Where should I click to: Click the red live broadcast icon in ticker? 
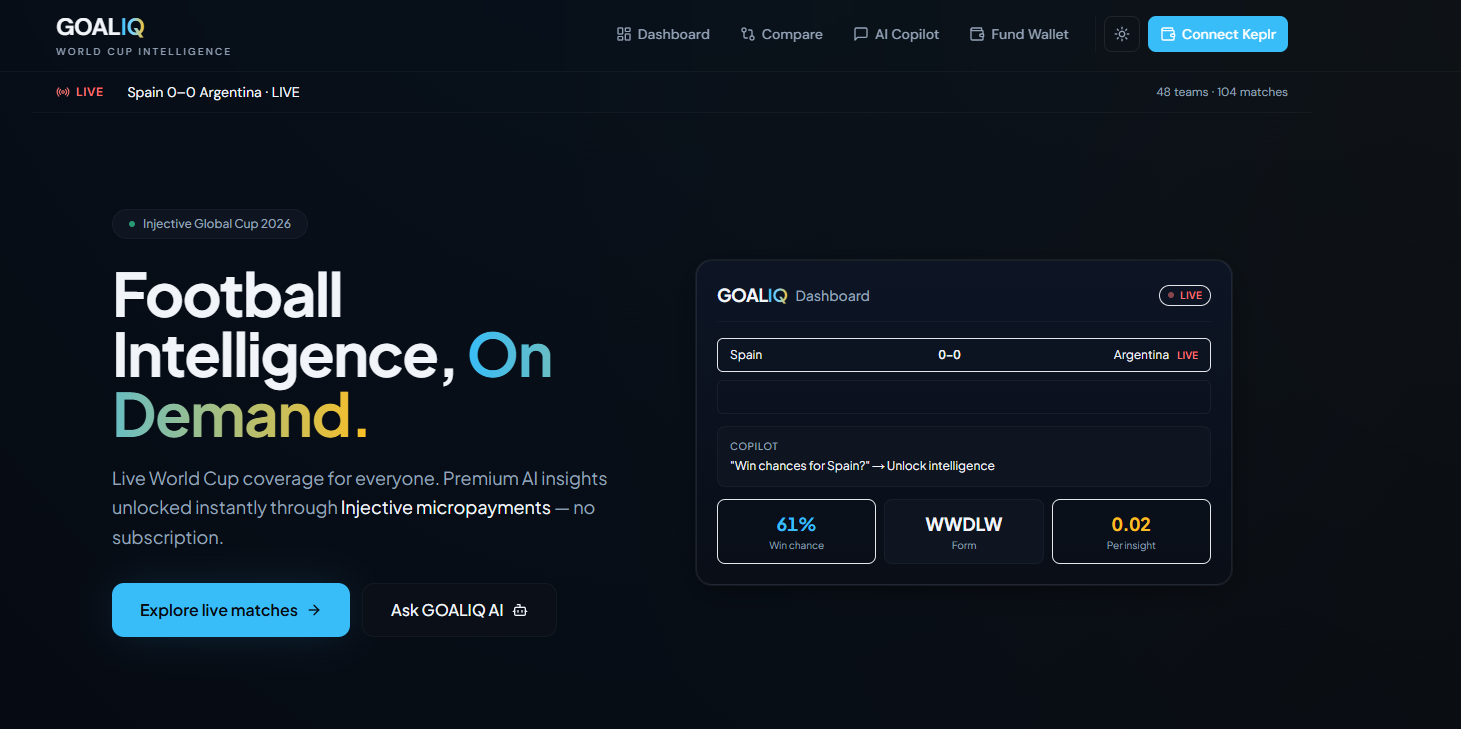tap(63, 92)
